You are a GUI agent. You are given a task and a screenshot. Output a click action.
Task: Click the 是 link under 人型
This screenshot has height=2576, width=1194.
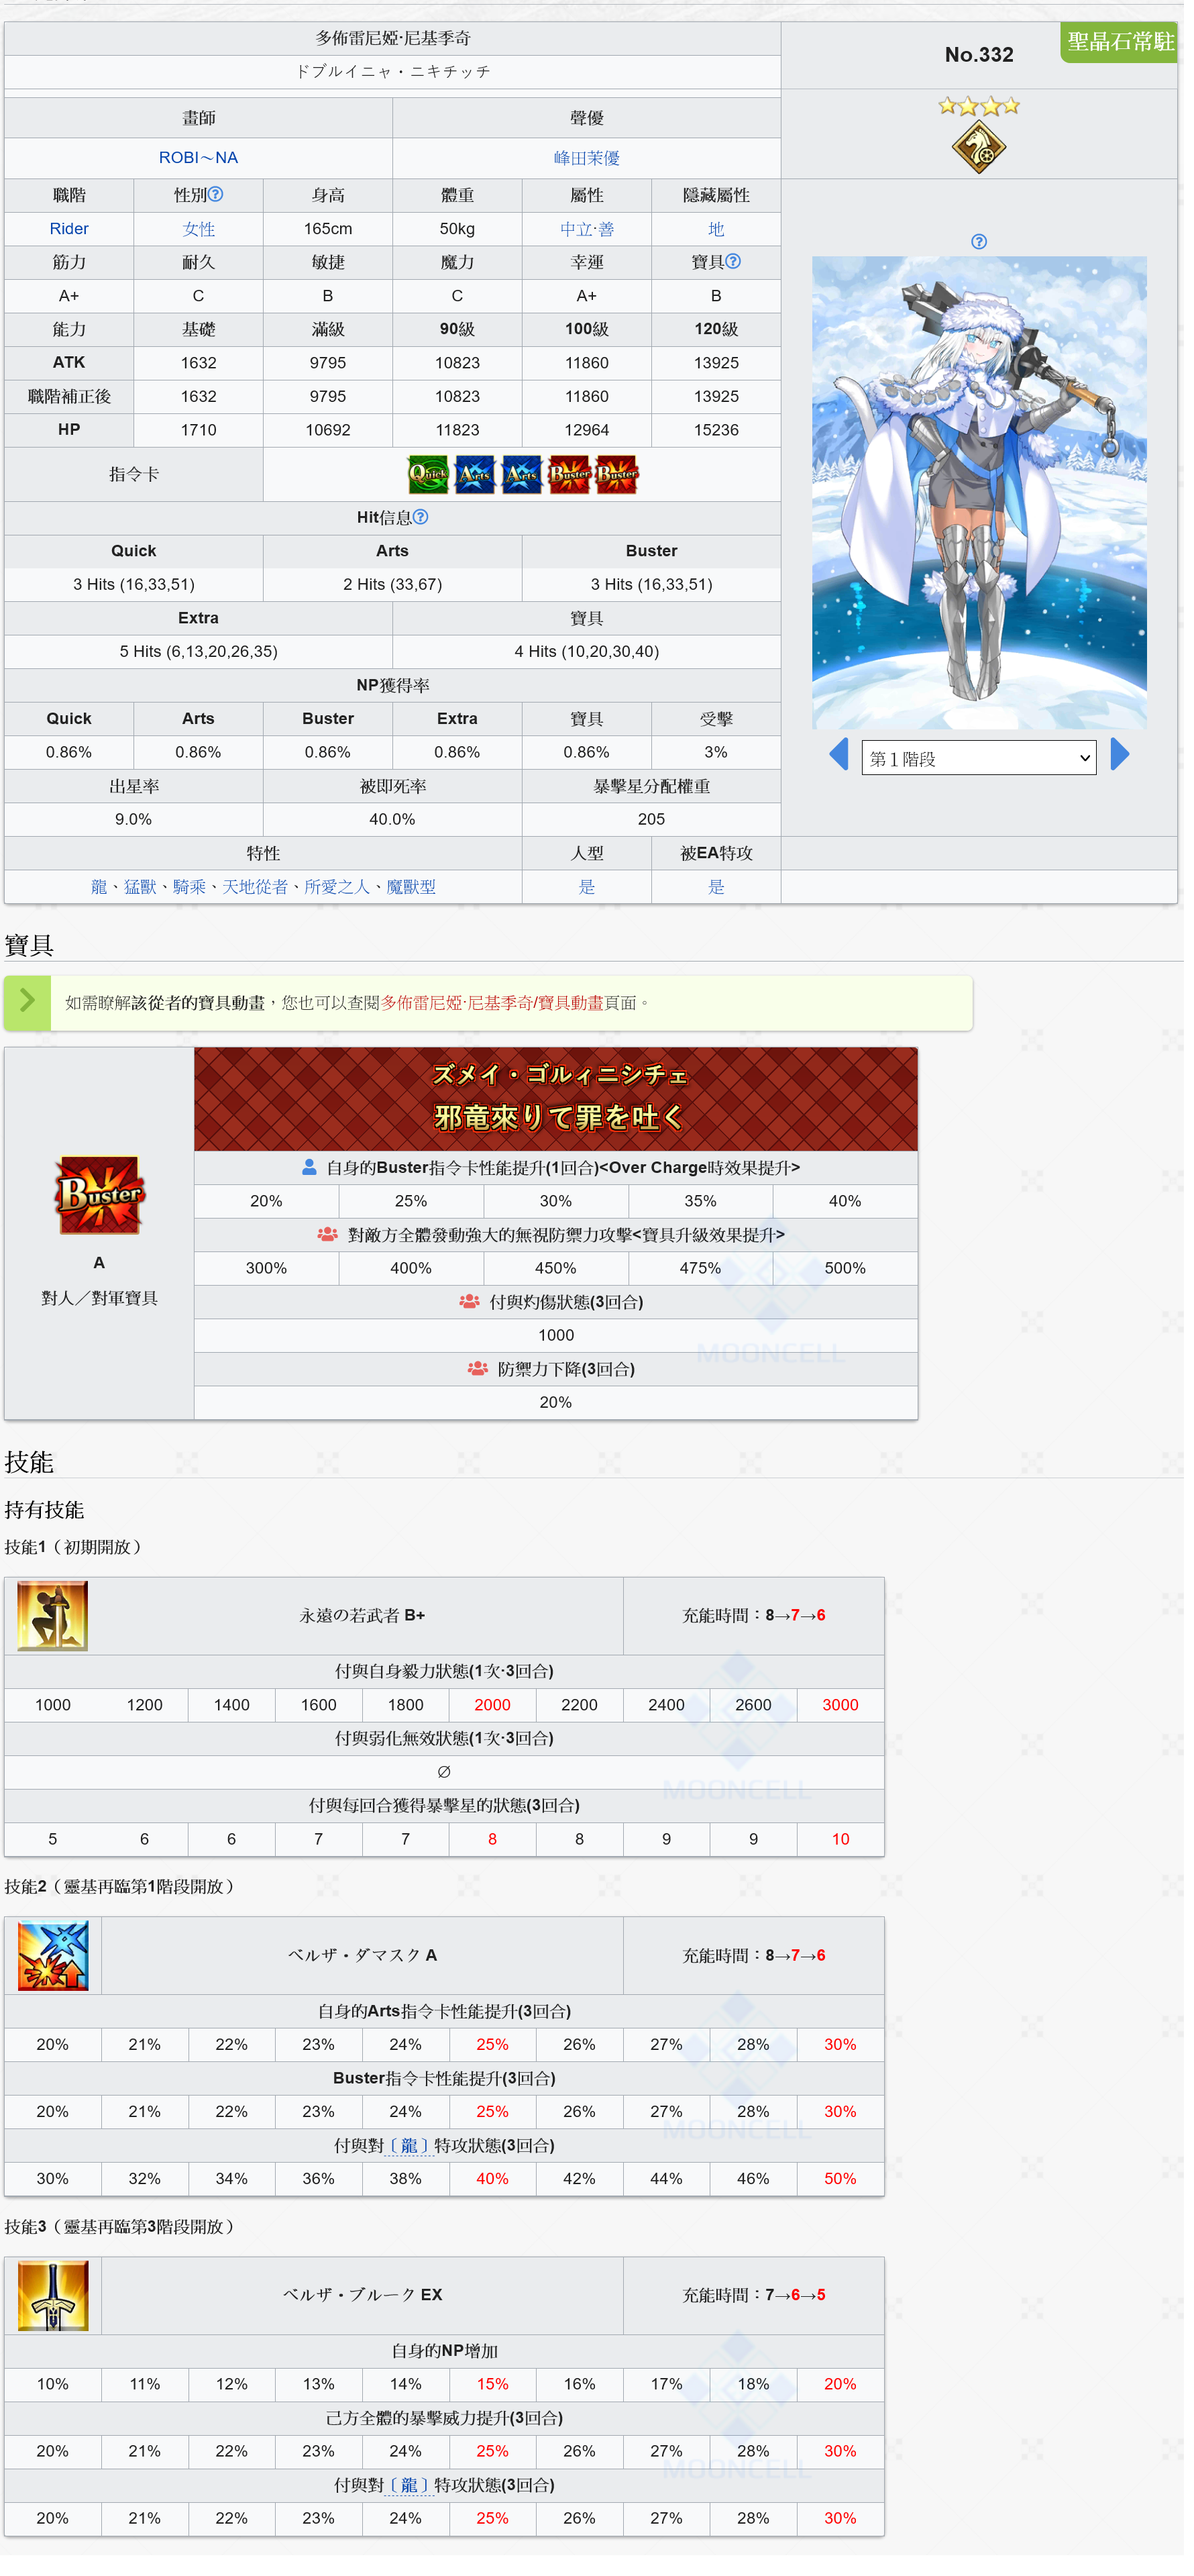(x=592, y=894)
